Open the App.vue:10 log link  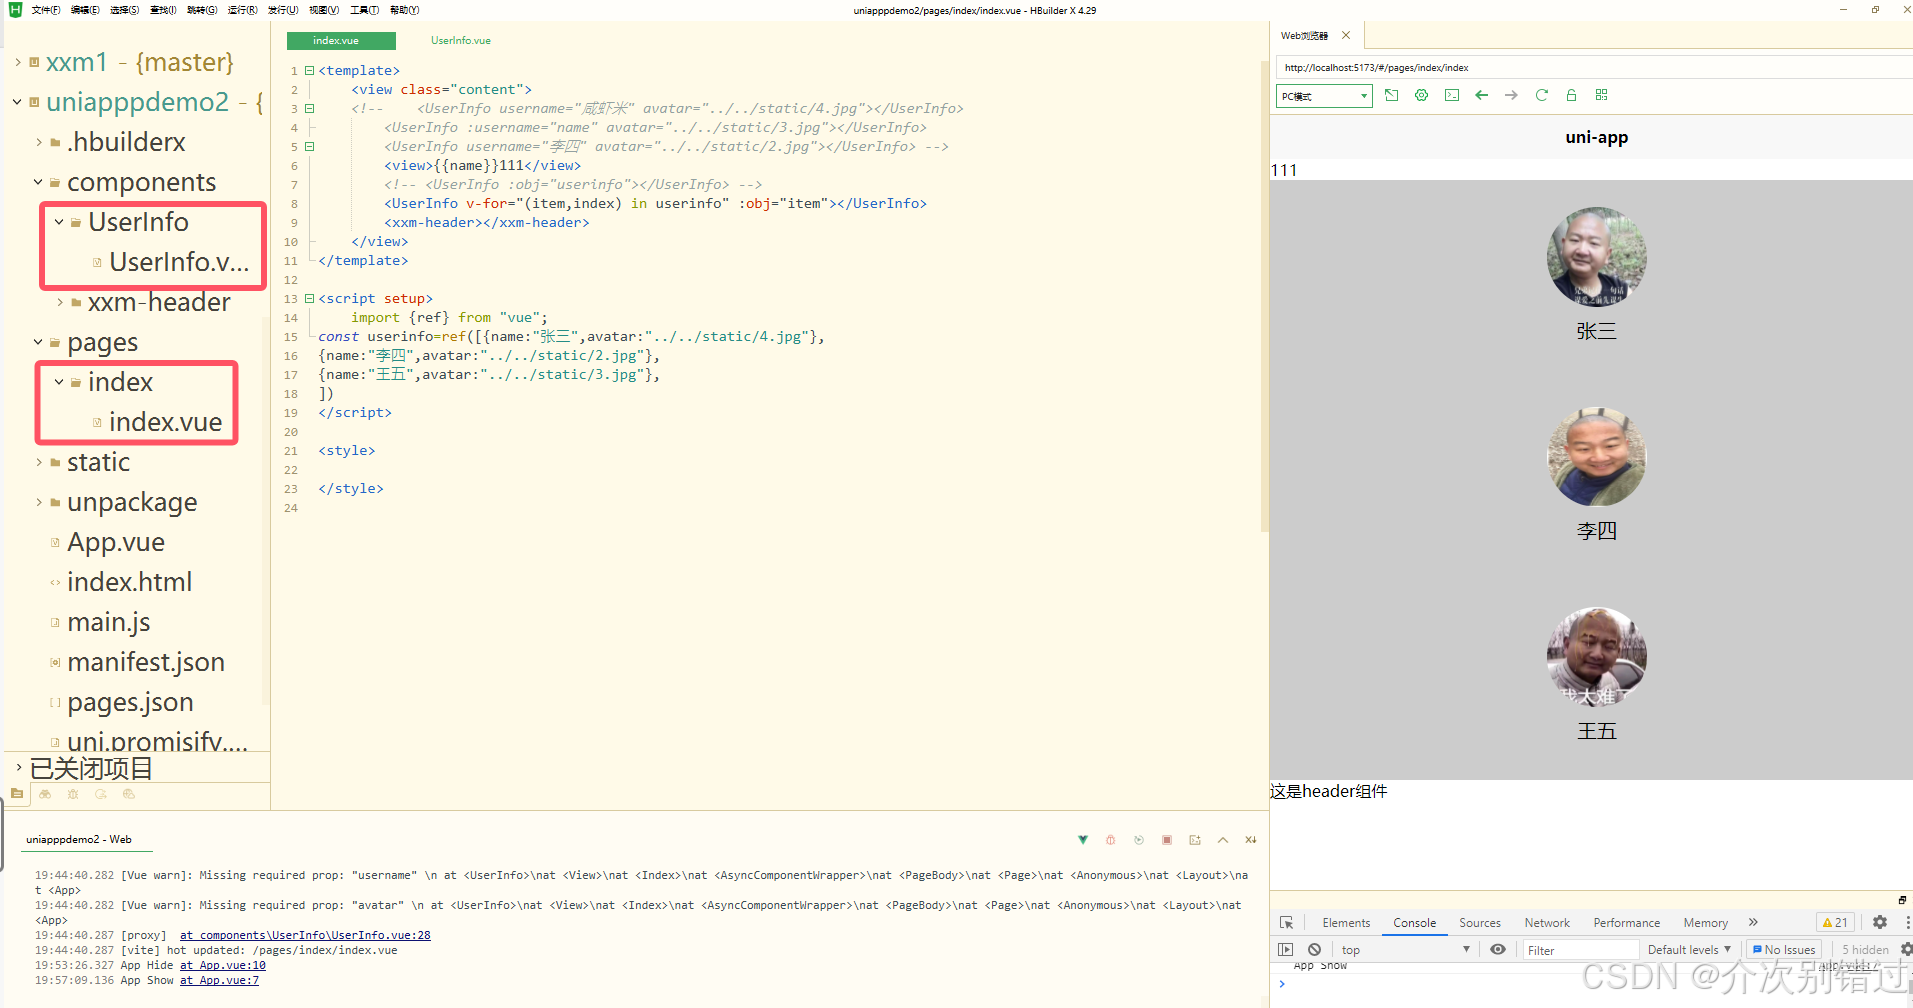[x=223, y=966]
